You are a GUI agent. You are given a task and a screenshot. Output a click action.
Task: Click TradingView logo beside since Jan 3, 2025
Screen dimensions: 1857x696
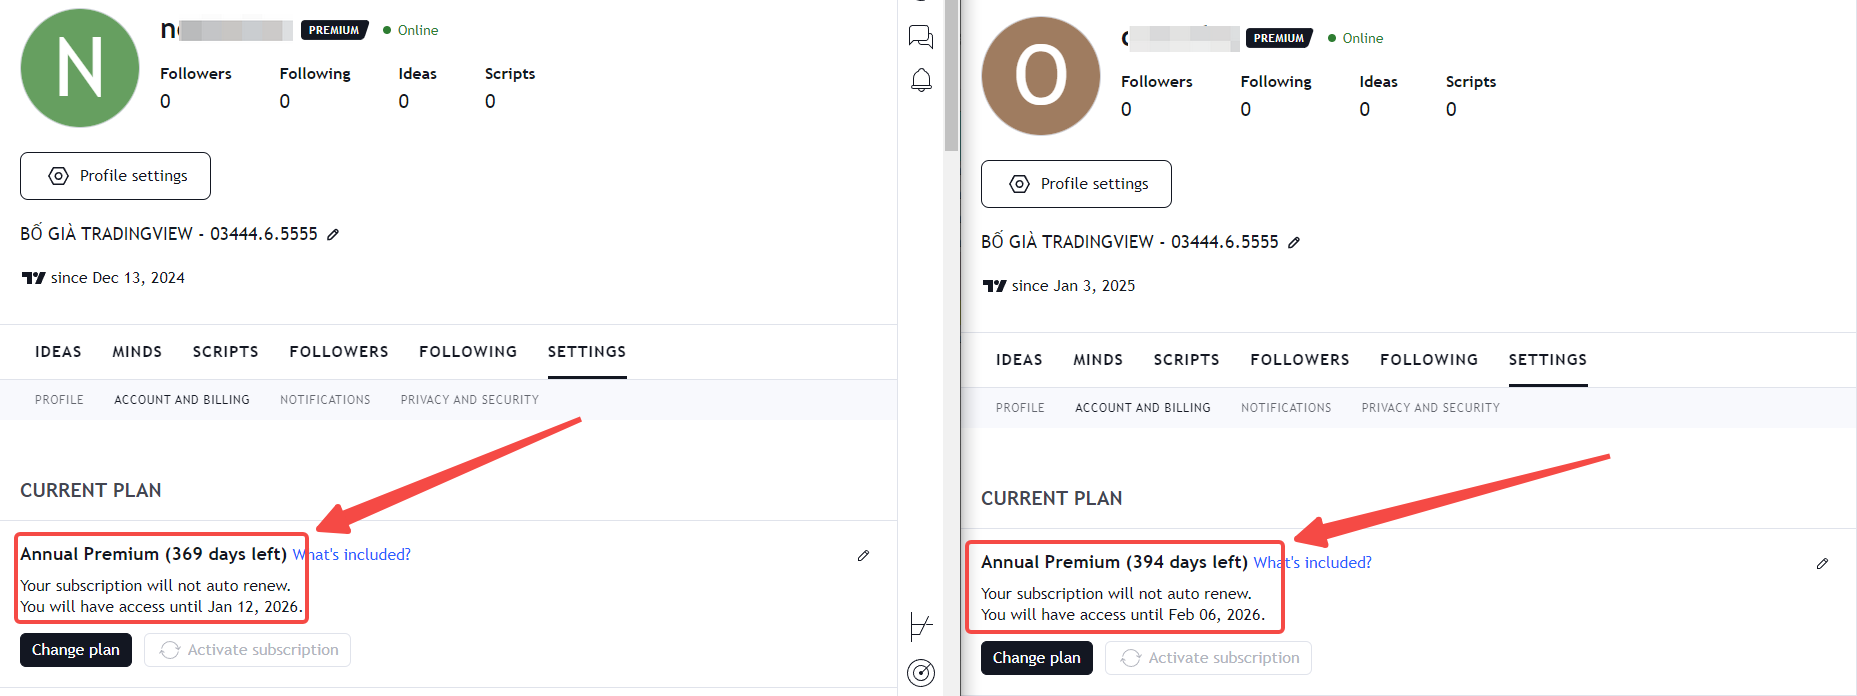(994, 286)
